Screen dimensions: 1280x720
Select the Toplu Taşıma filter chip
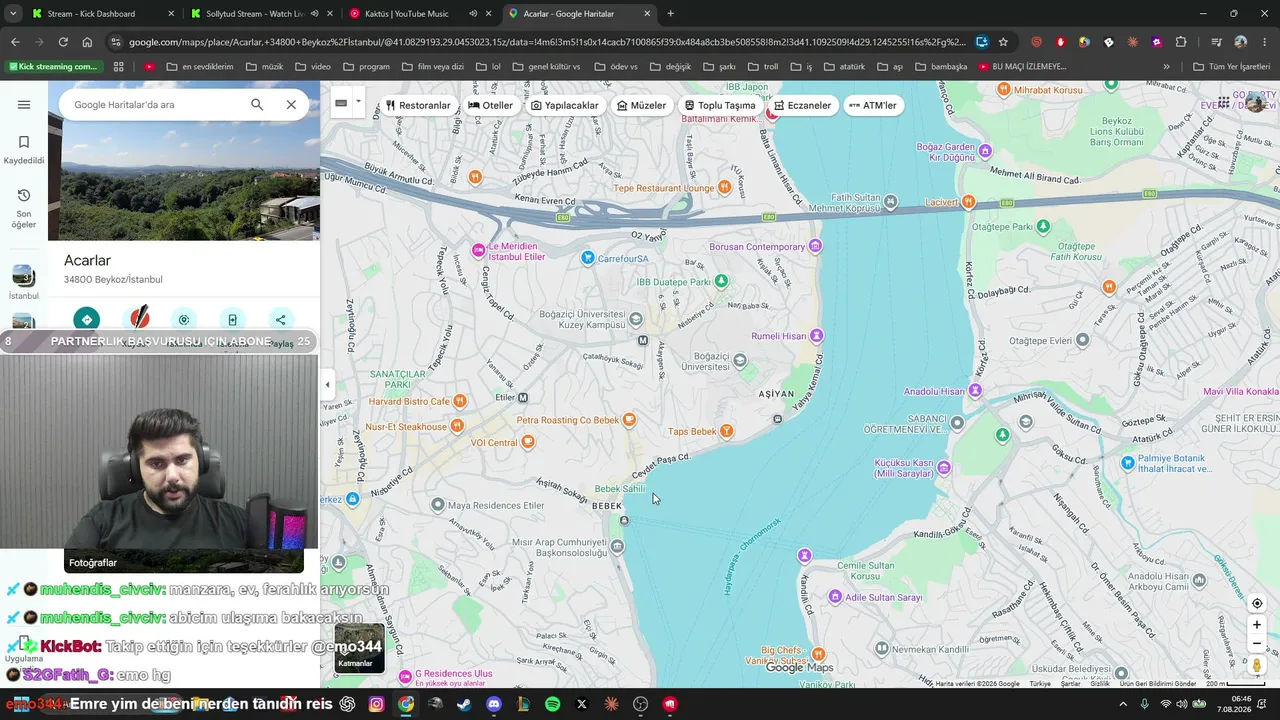pos(720,105)
